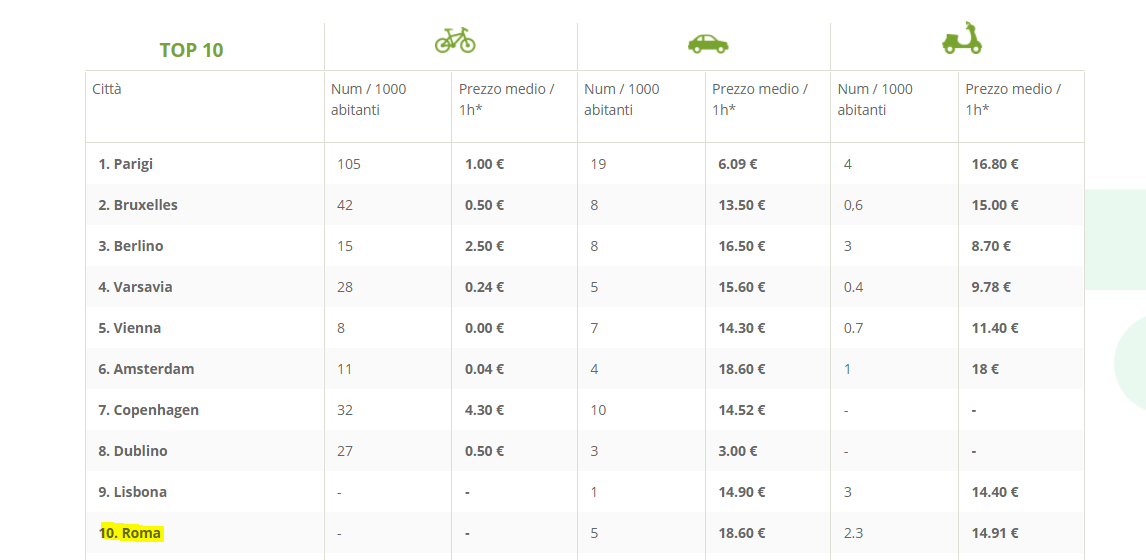Click the 8. Dublino row label
1146x560 pixels.
(133, 451)
